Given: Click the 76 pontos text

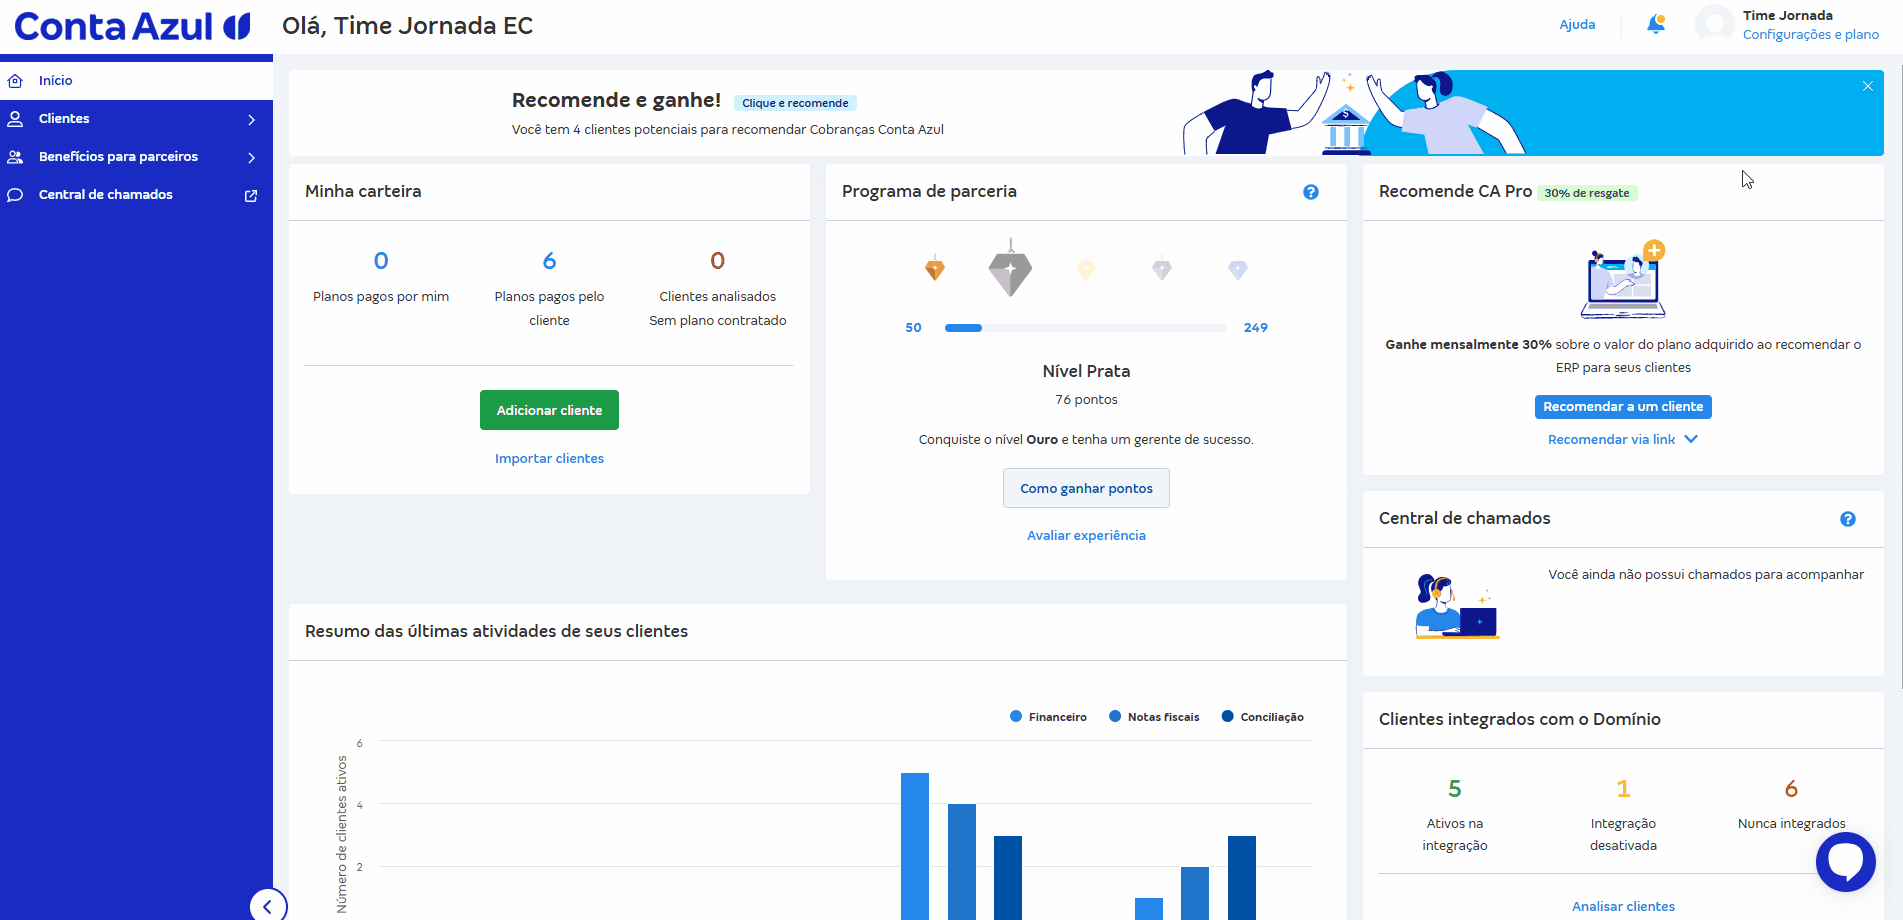Looking at the screenshot, I should (x=1086, y=400).
